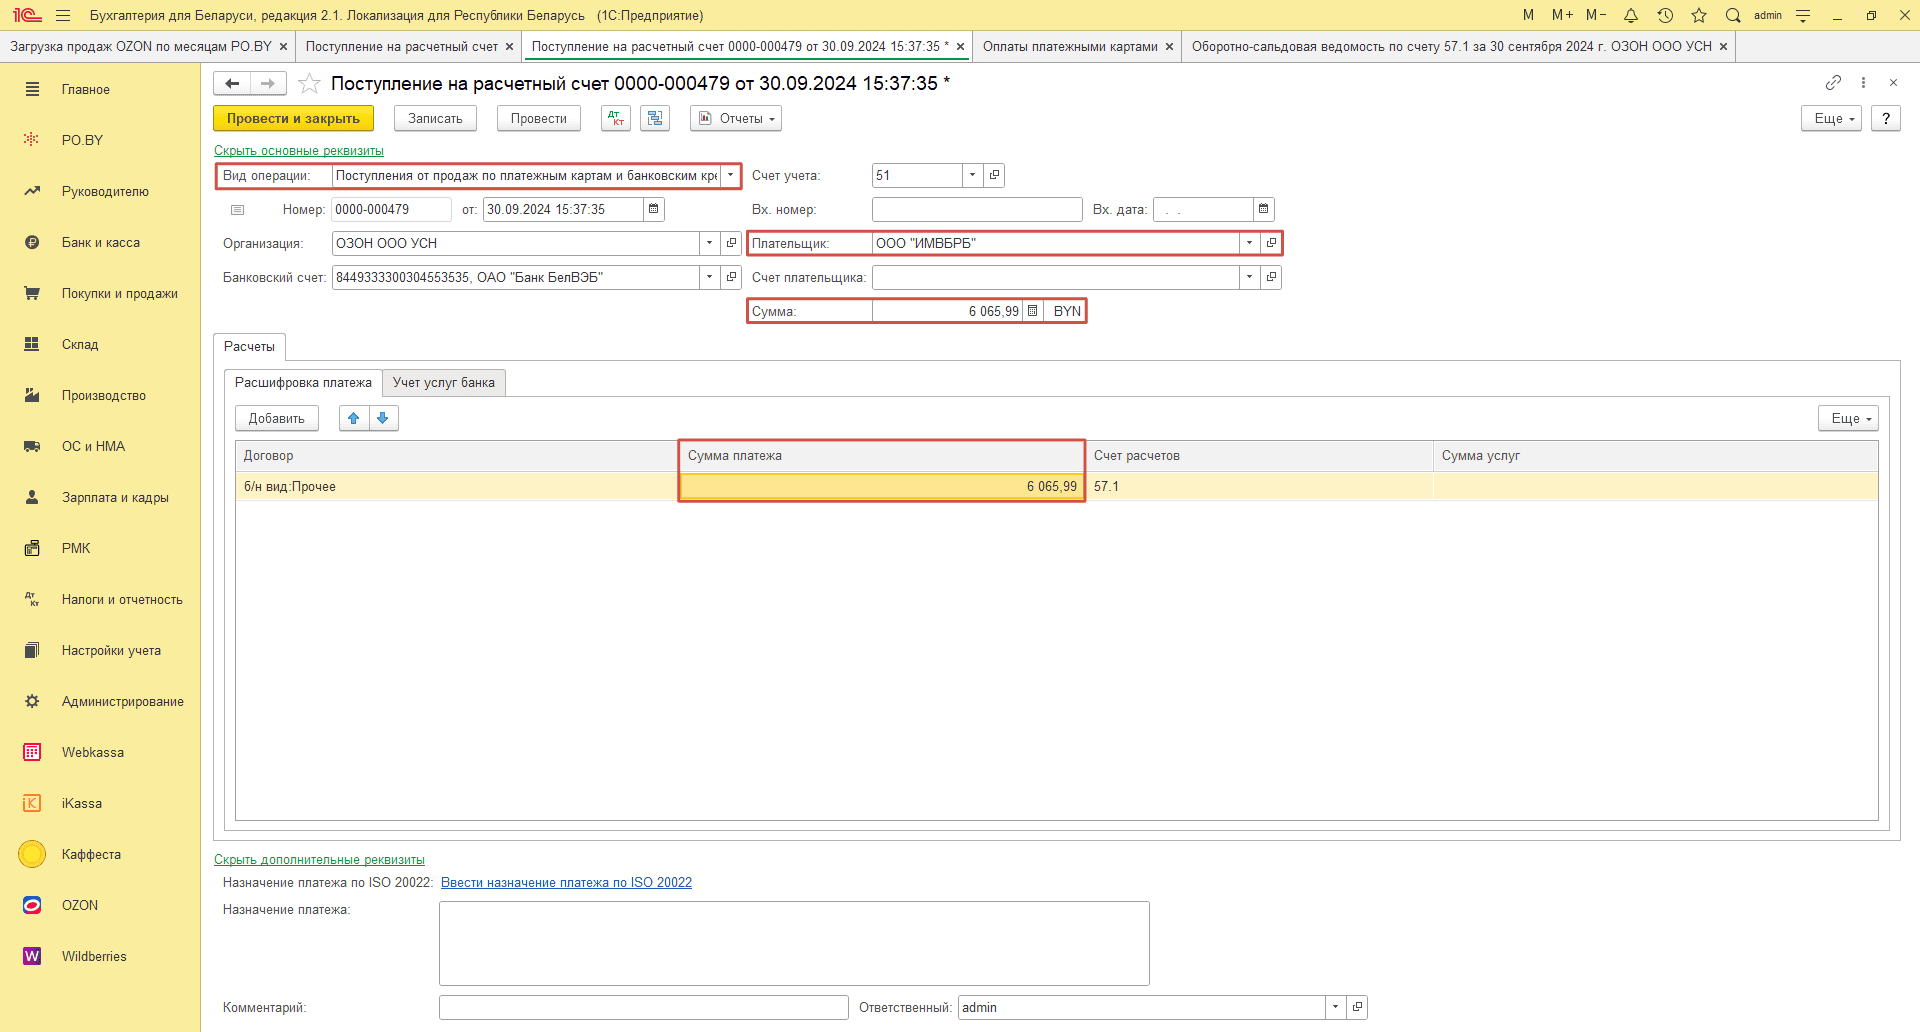The height and width of the screenshot is (1032, 1920).
Task: Open calculator for Сумма field
Action: click(1033, 311)
